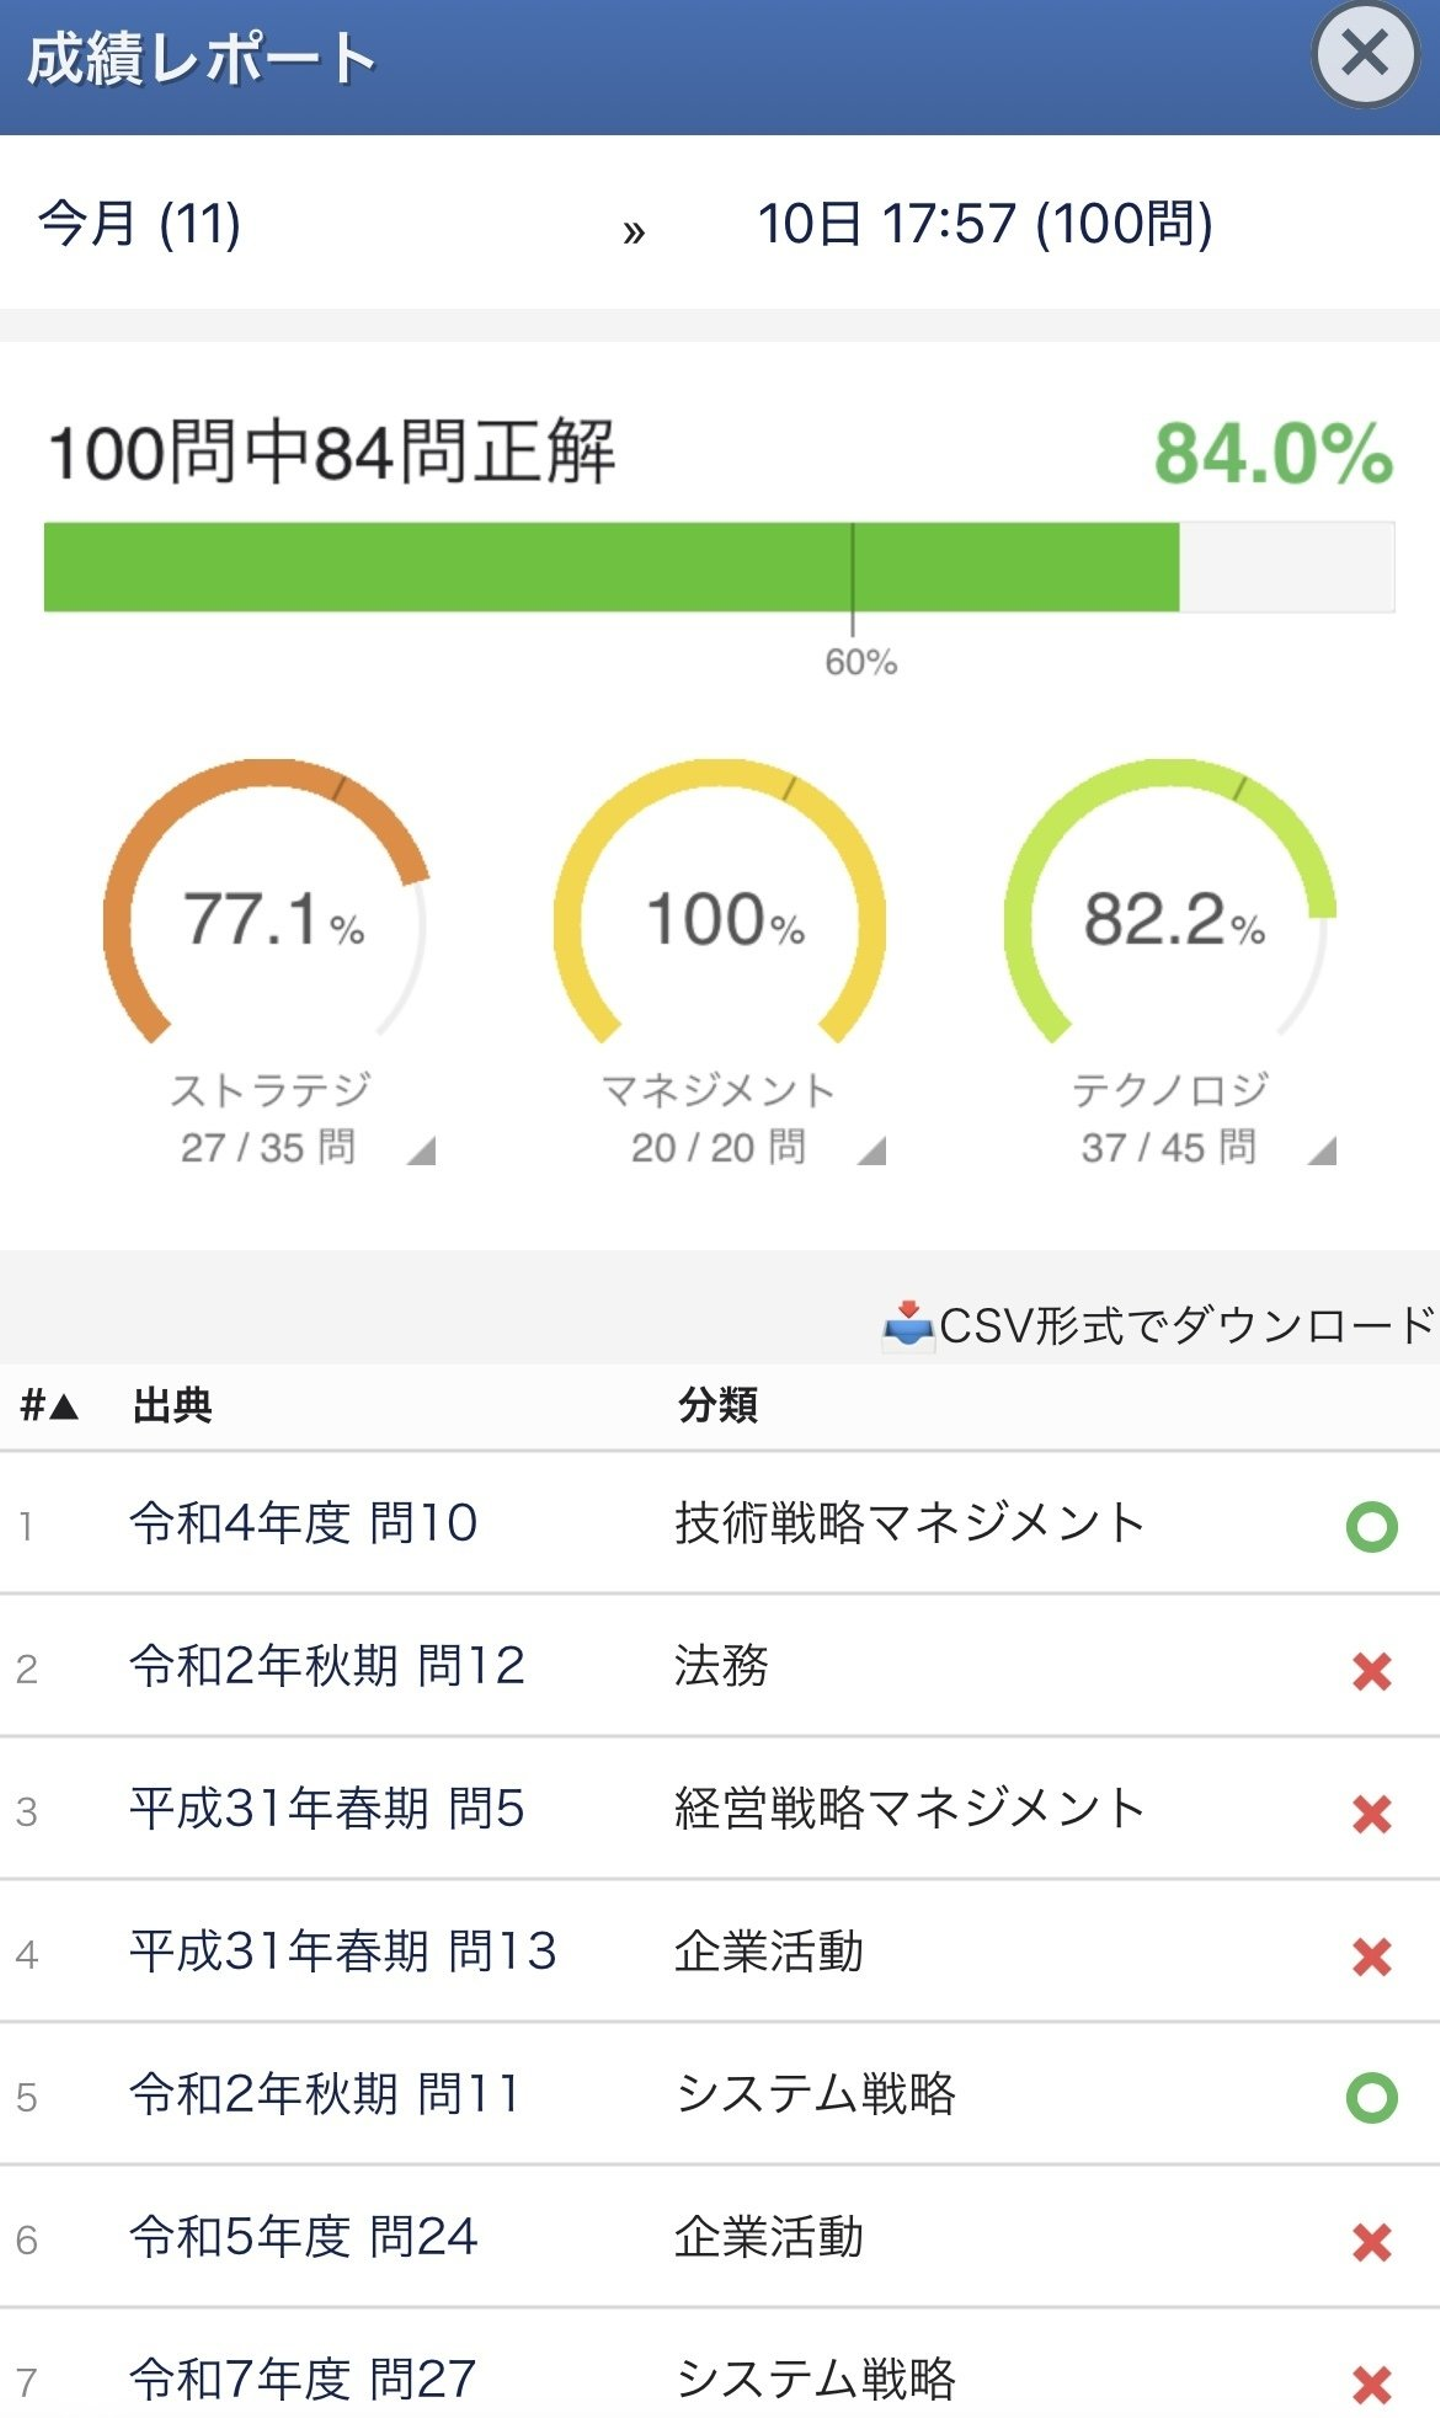The image size is (1440, 2418).
Task: Select the 10日 17:57 (100問) session
Action: [985, 223]
